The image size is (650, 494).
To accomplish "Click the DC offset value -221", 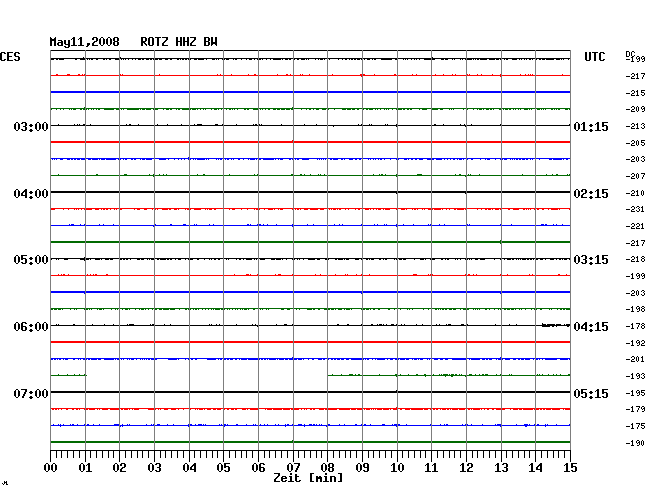I will point(635,226).
